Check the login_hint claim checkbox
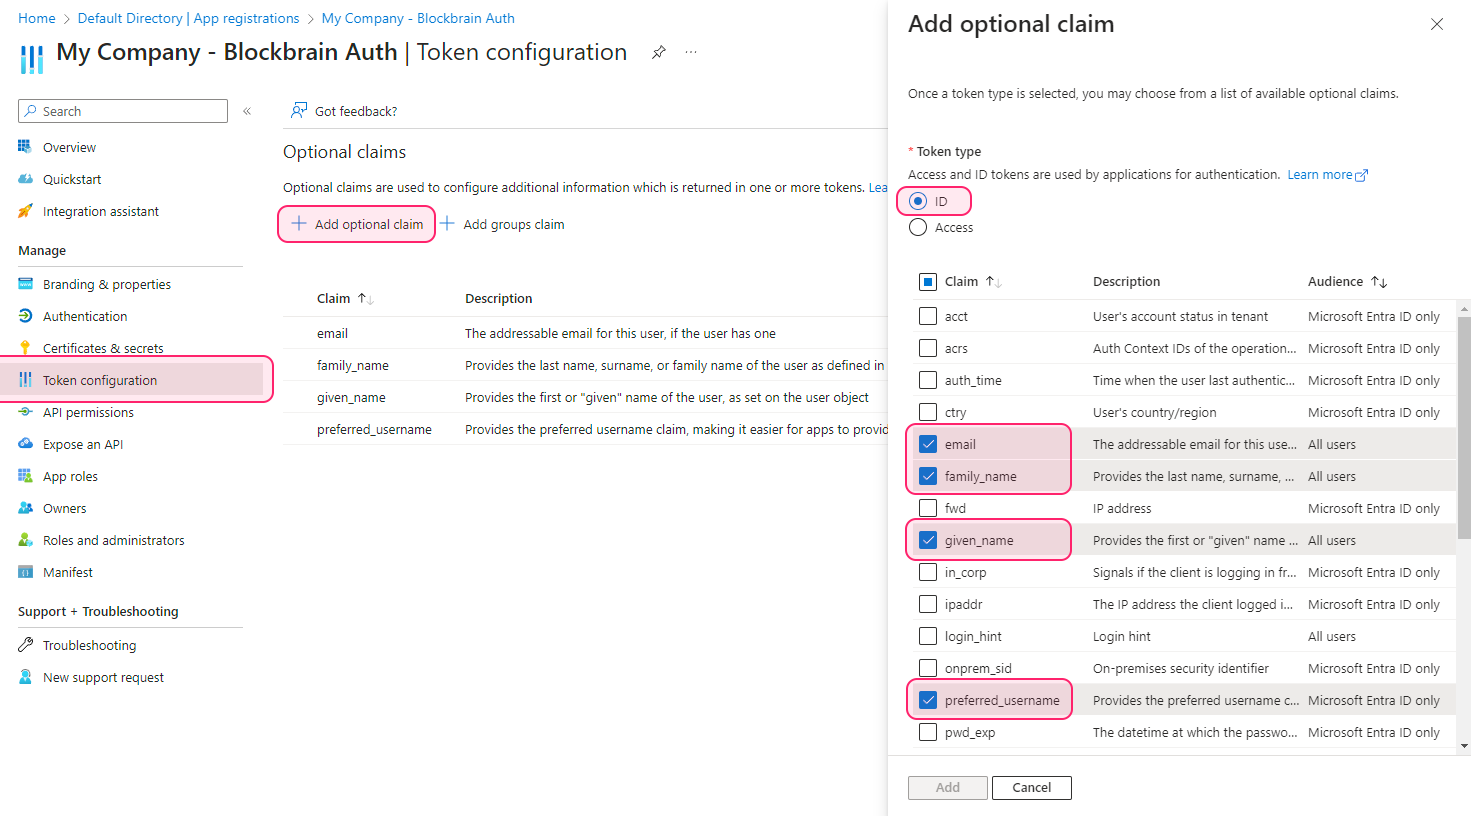The width and height of the screenshot is (1471, 816). pyautogui.click(x=928, y=636)
